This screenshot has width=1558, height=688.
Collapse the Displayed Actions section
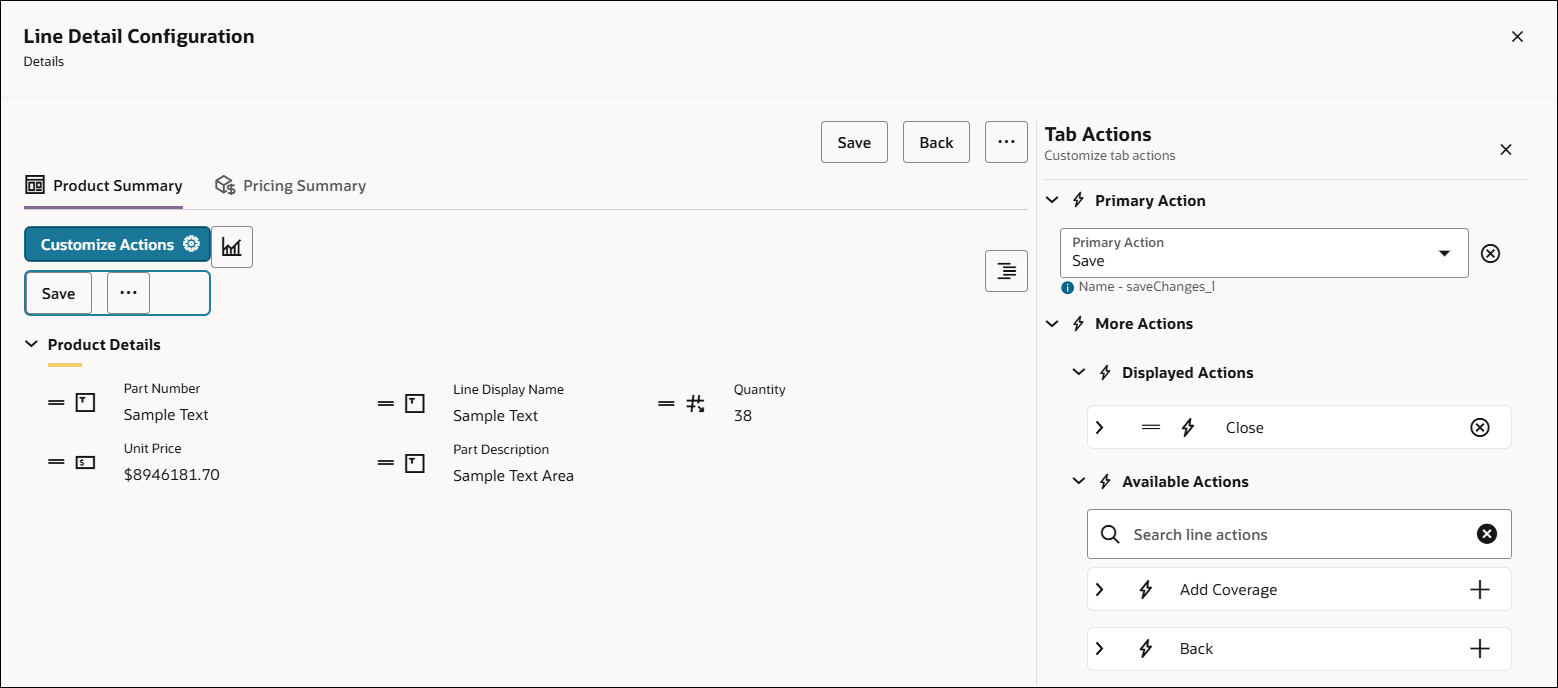(1078, 371)
